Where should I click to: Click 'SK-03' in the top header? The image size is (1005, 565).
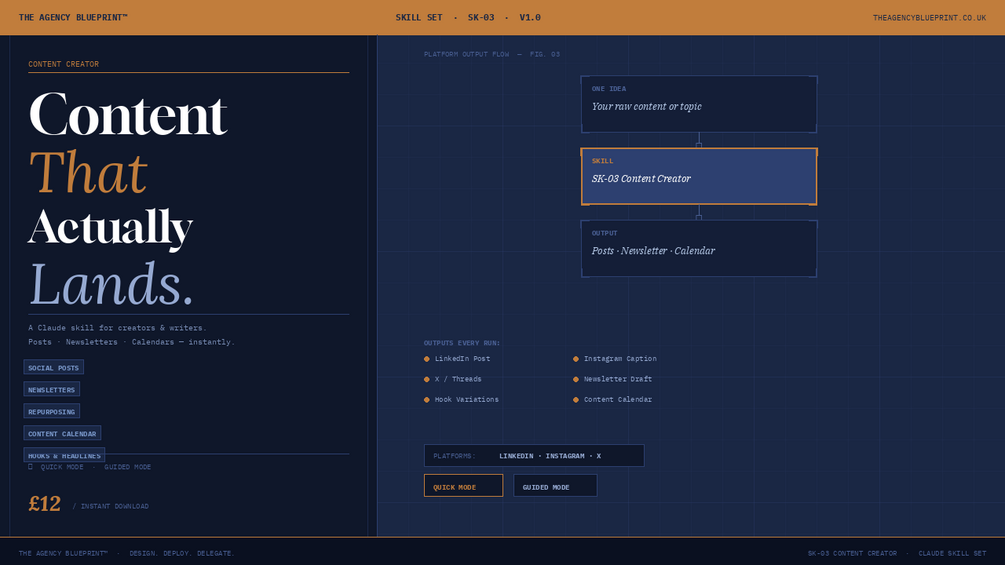481,18
